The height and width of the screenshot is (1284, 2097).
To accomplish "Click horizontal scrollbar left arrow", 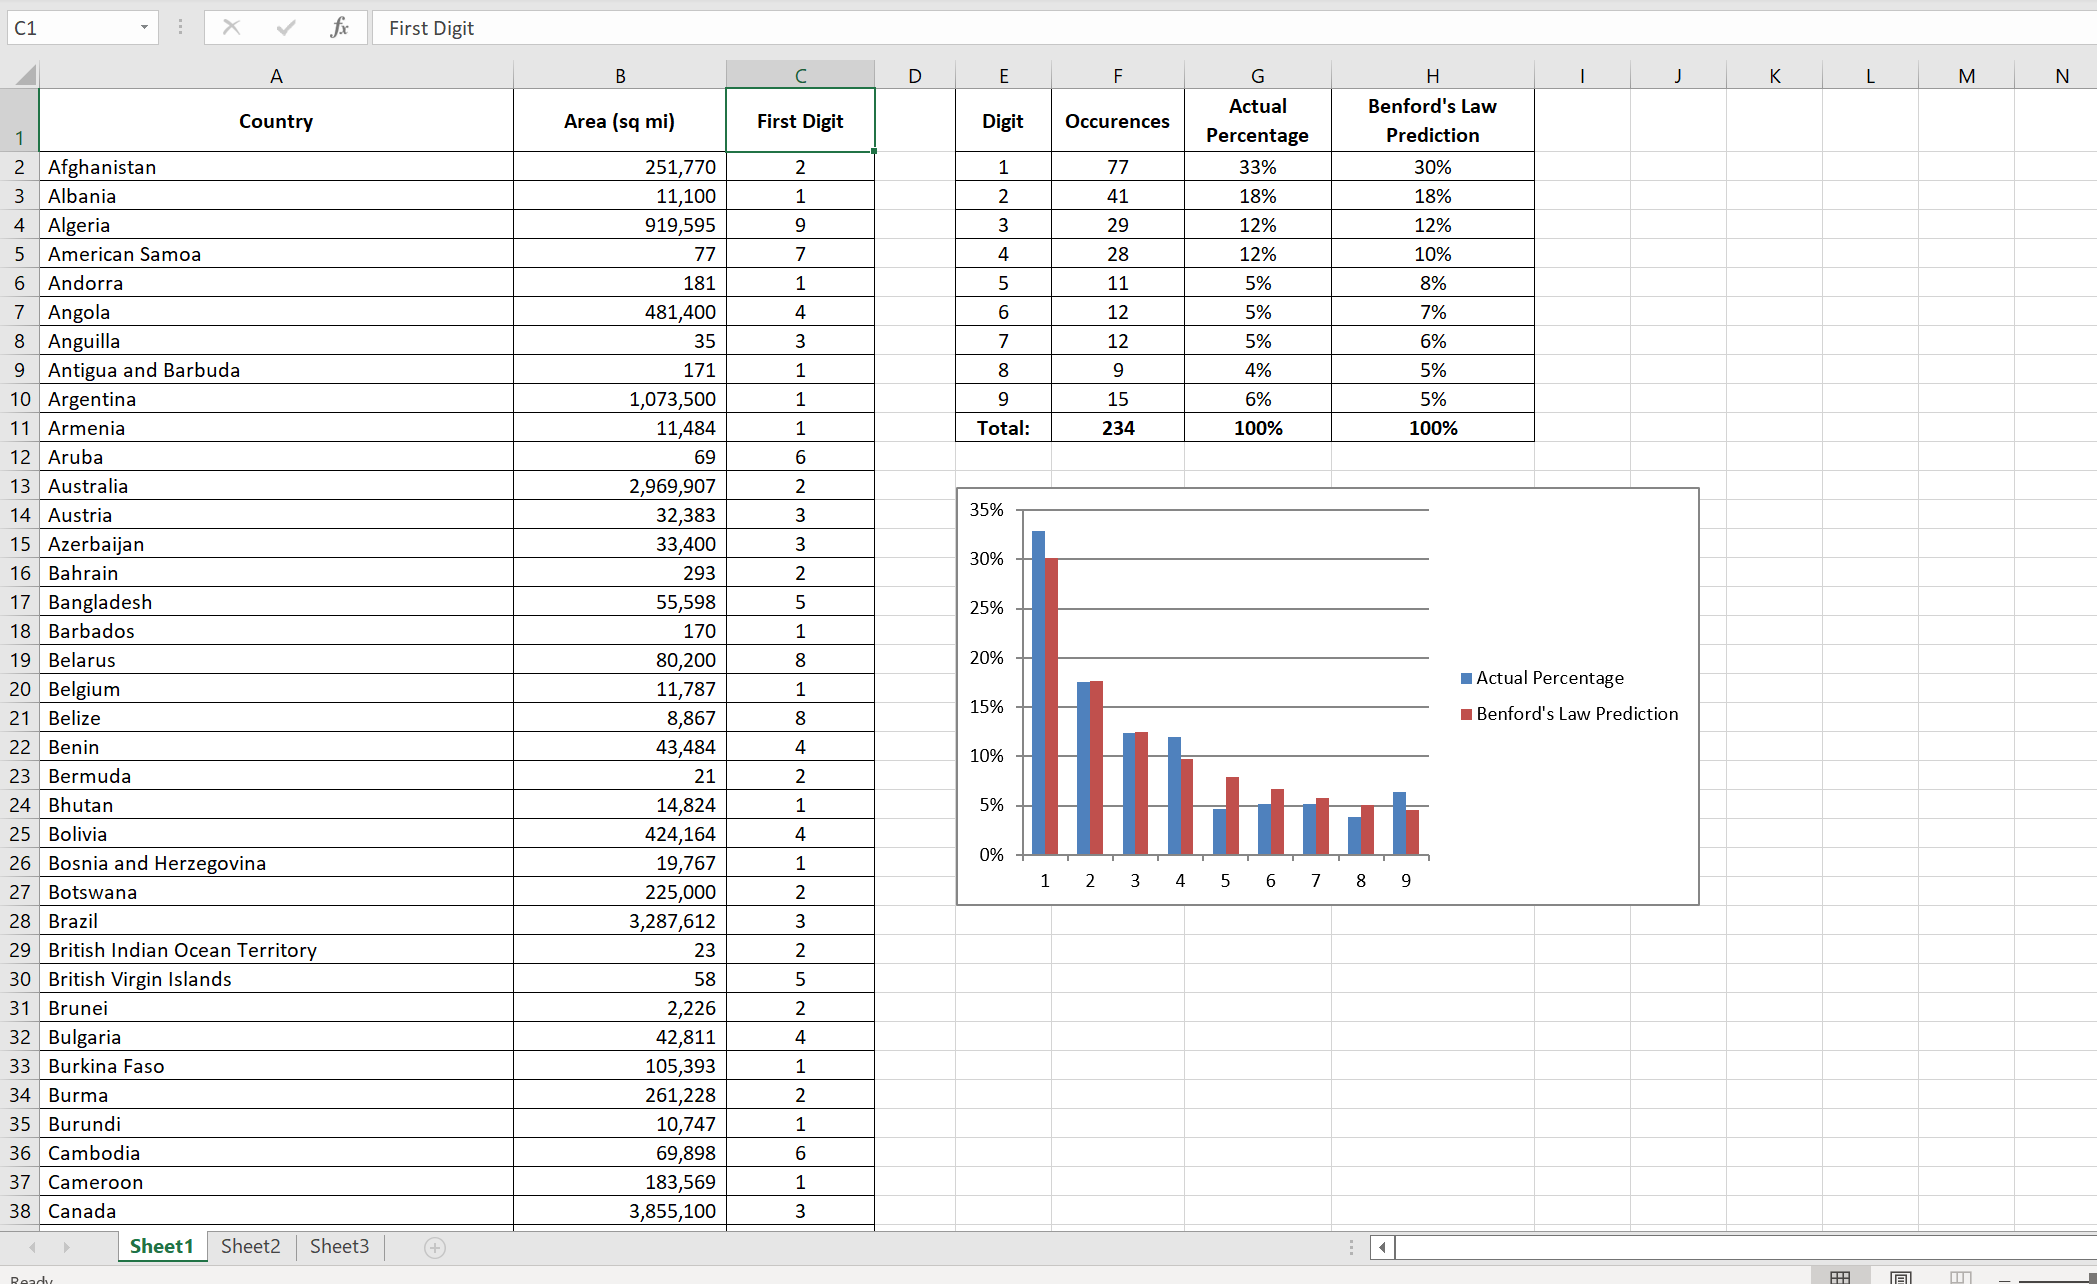I will tap(1382, 1247).
